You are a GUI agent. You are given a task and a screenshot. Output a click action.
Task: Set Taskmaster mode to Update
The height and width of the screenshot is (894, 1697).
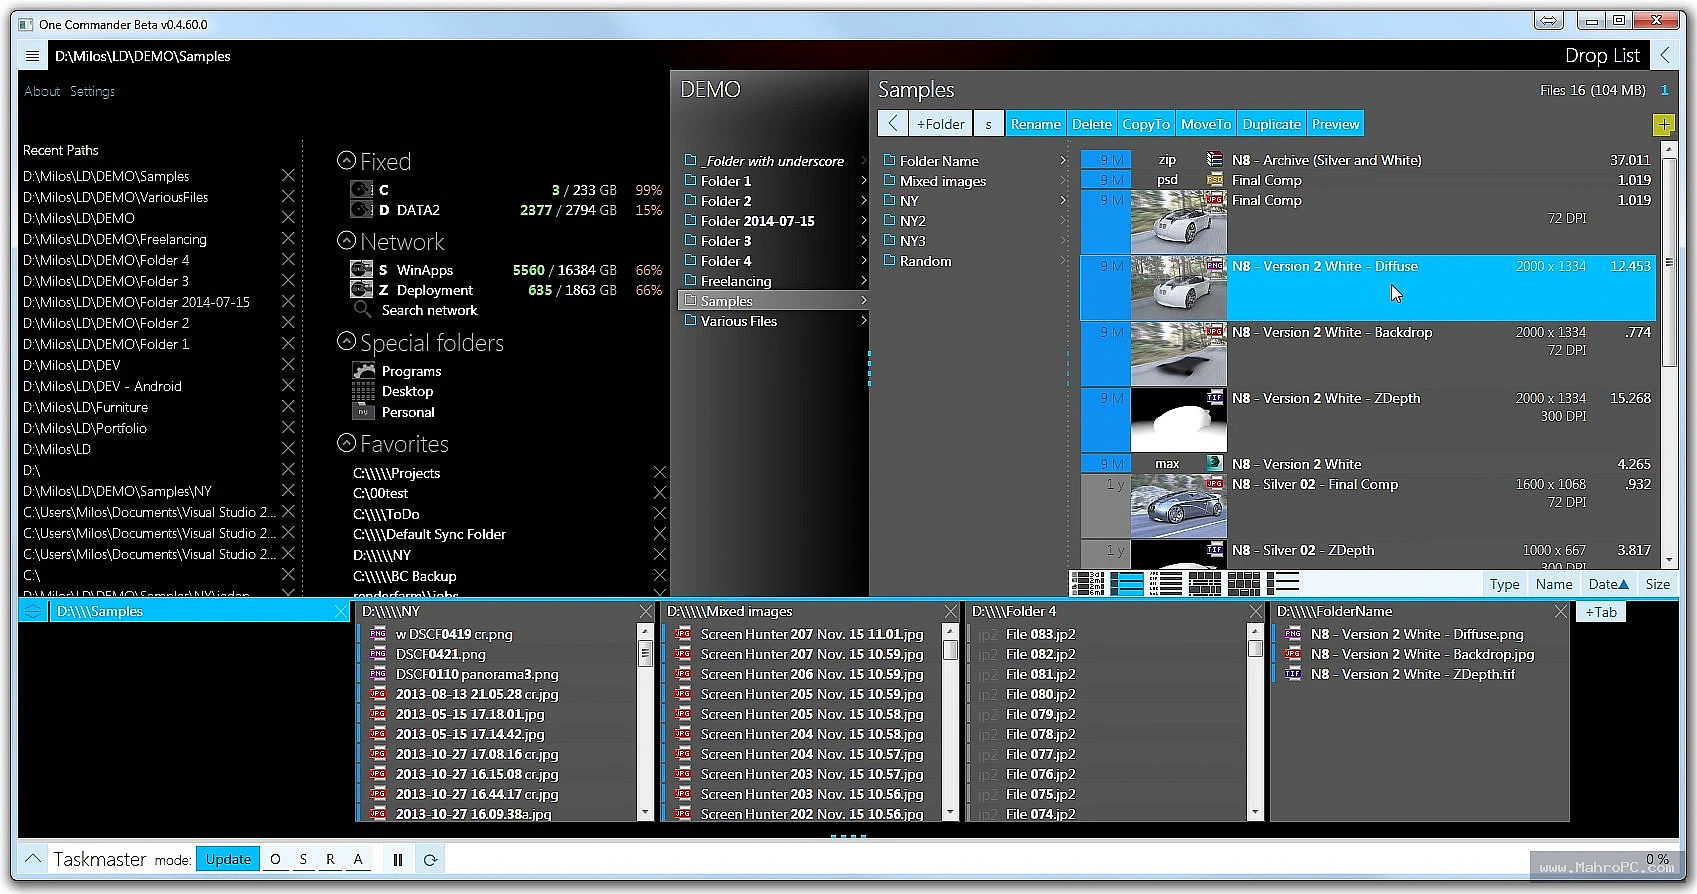pyautogui.click(x=228, y=859)
